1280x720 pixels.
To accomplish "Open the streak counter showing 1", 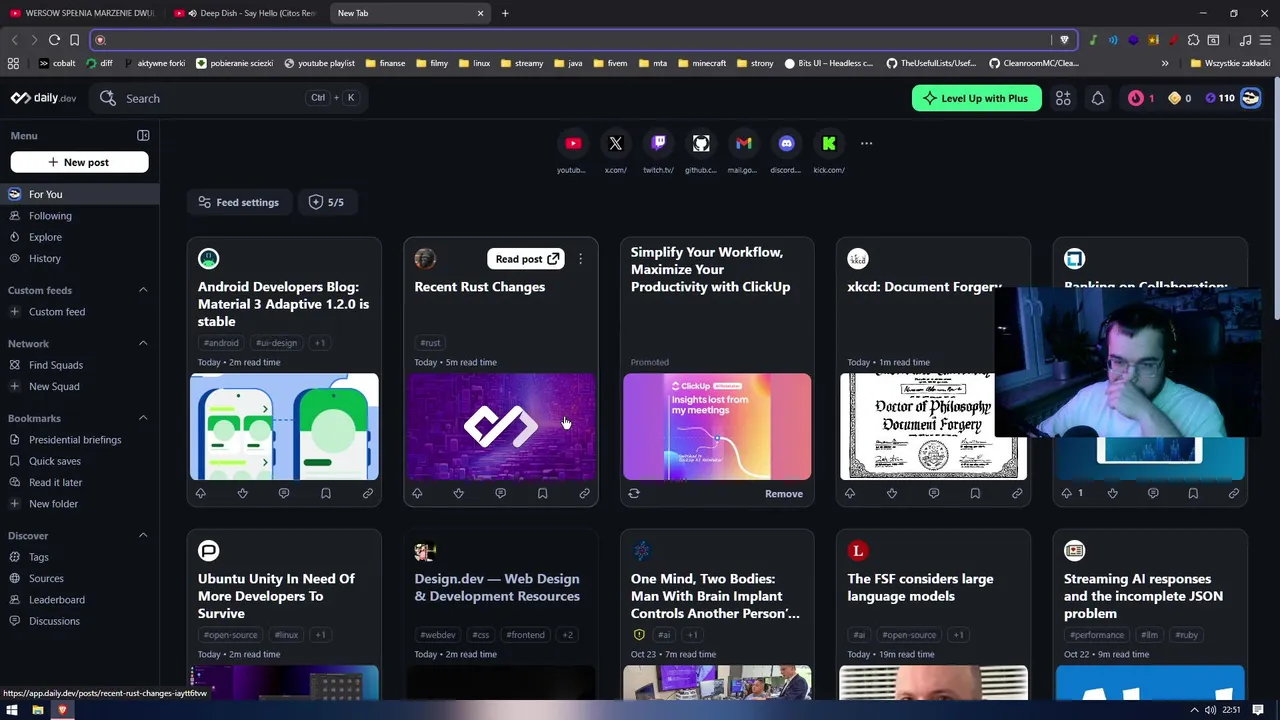I will (x=1141, y=98).
